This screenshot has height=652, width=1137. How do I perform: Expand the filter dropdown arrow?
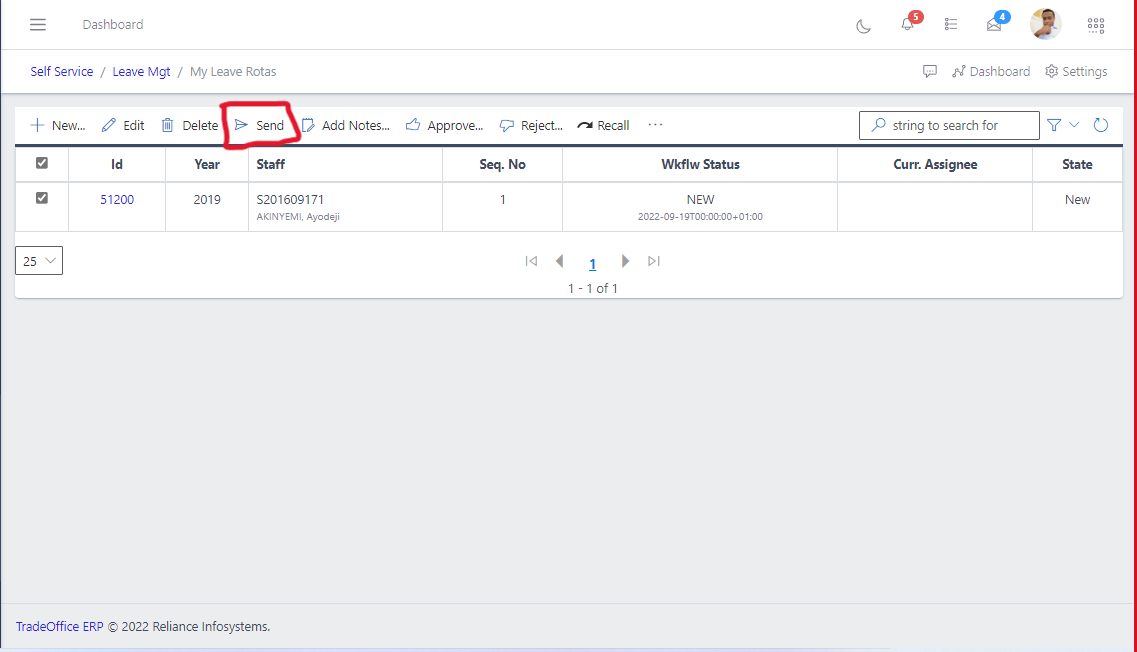click(x=1075, y=125)
